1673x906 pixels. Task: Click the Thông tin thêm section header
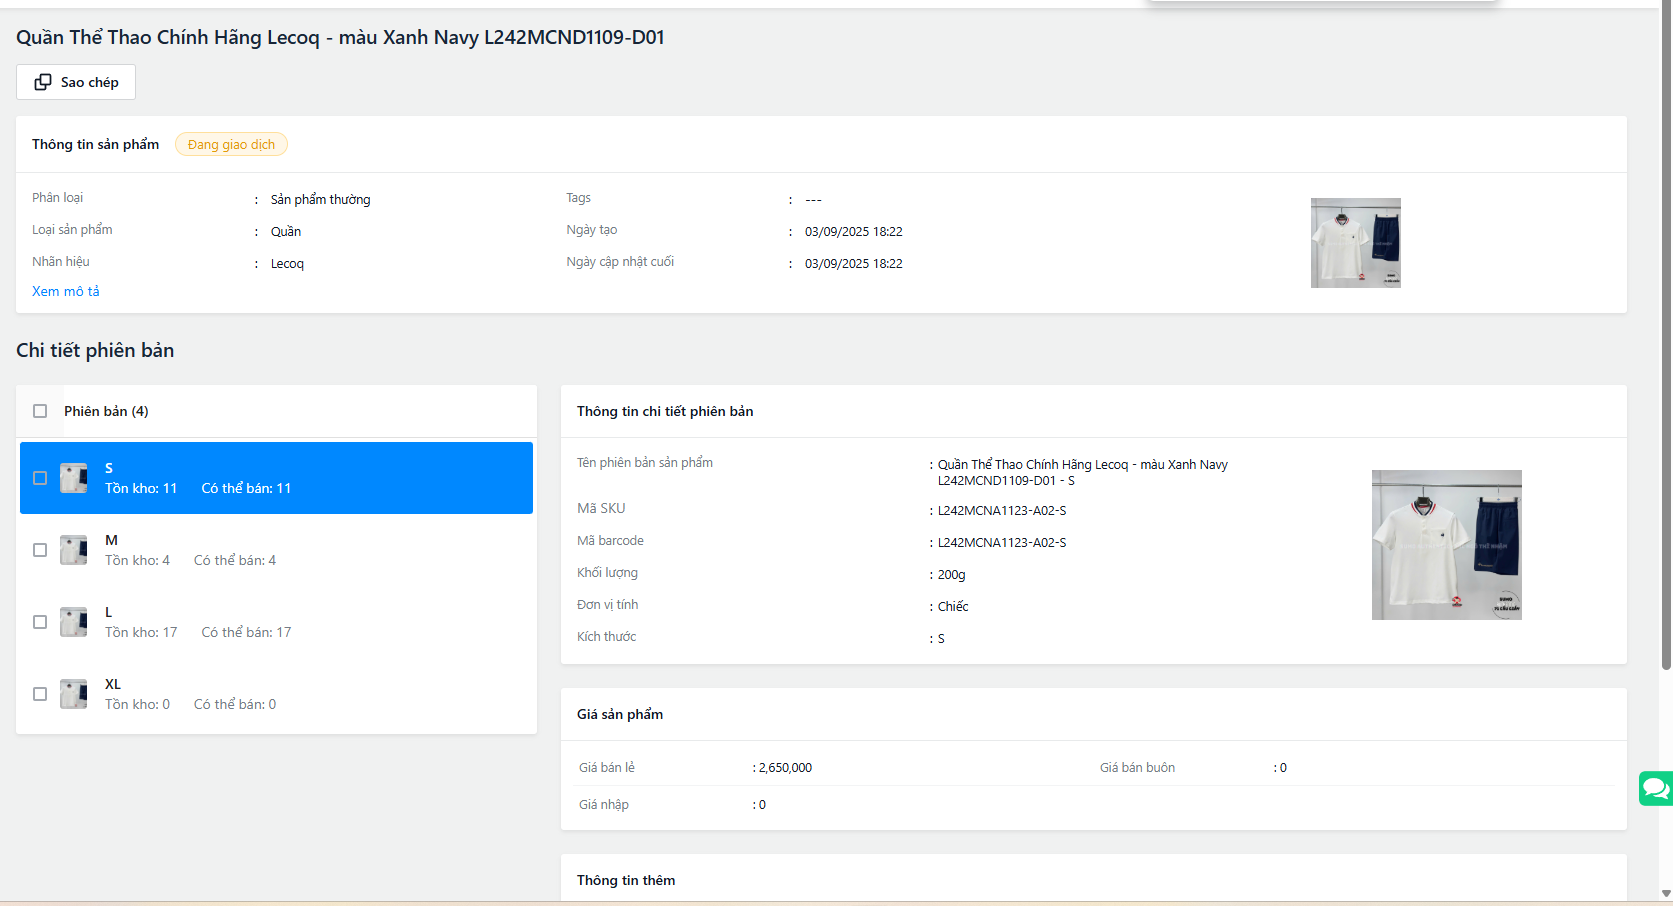626,880
